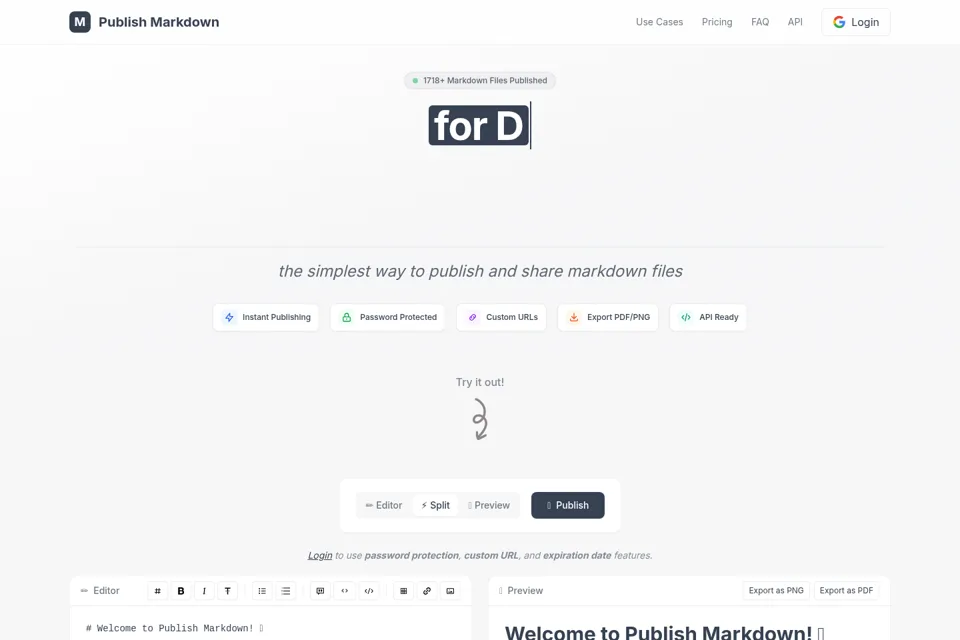960x640 pixels.
Task: Apply italic formatting in the editor toolbar
Action: pyautogui.click(x=204, y=591)
